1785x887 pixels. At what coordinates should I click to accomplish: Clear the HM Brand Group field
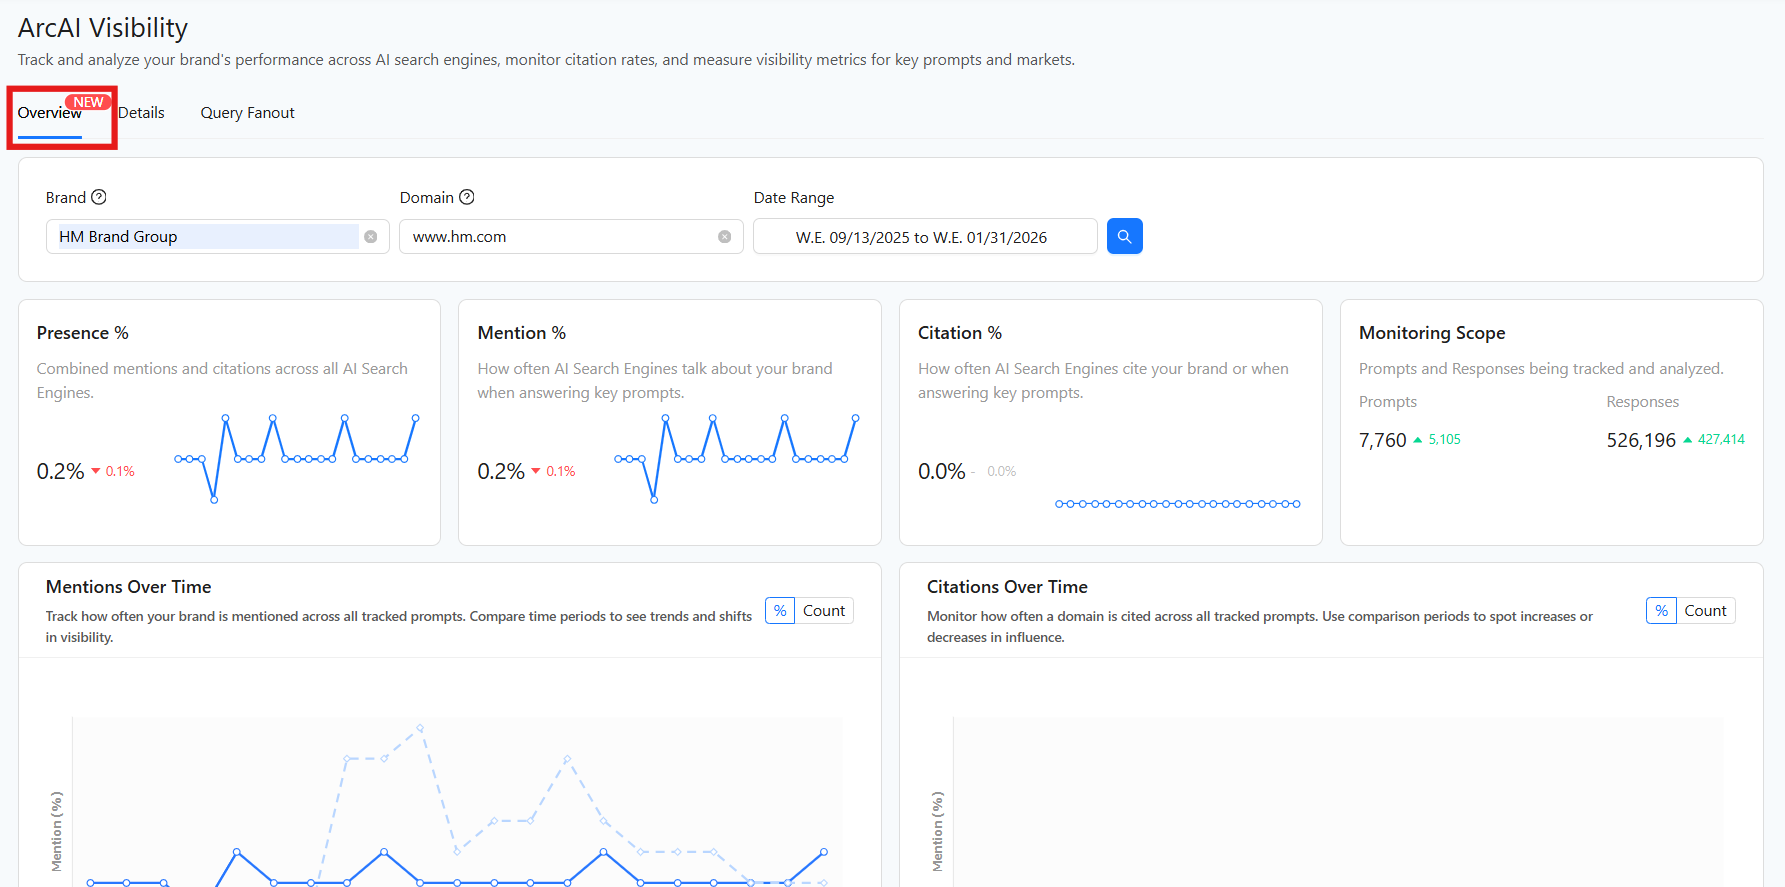point(371,237)
